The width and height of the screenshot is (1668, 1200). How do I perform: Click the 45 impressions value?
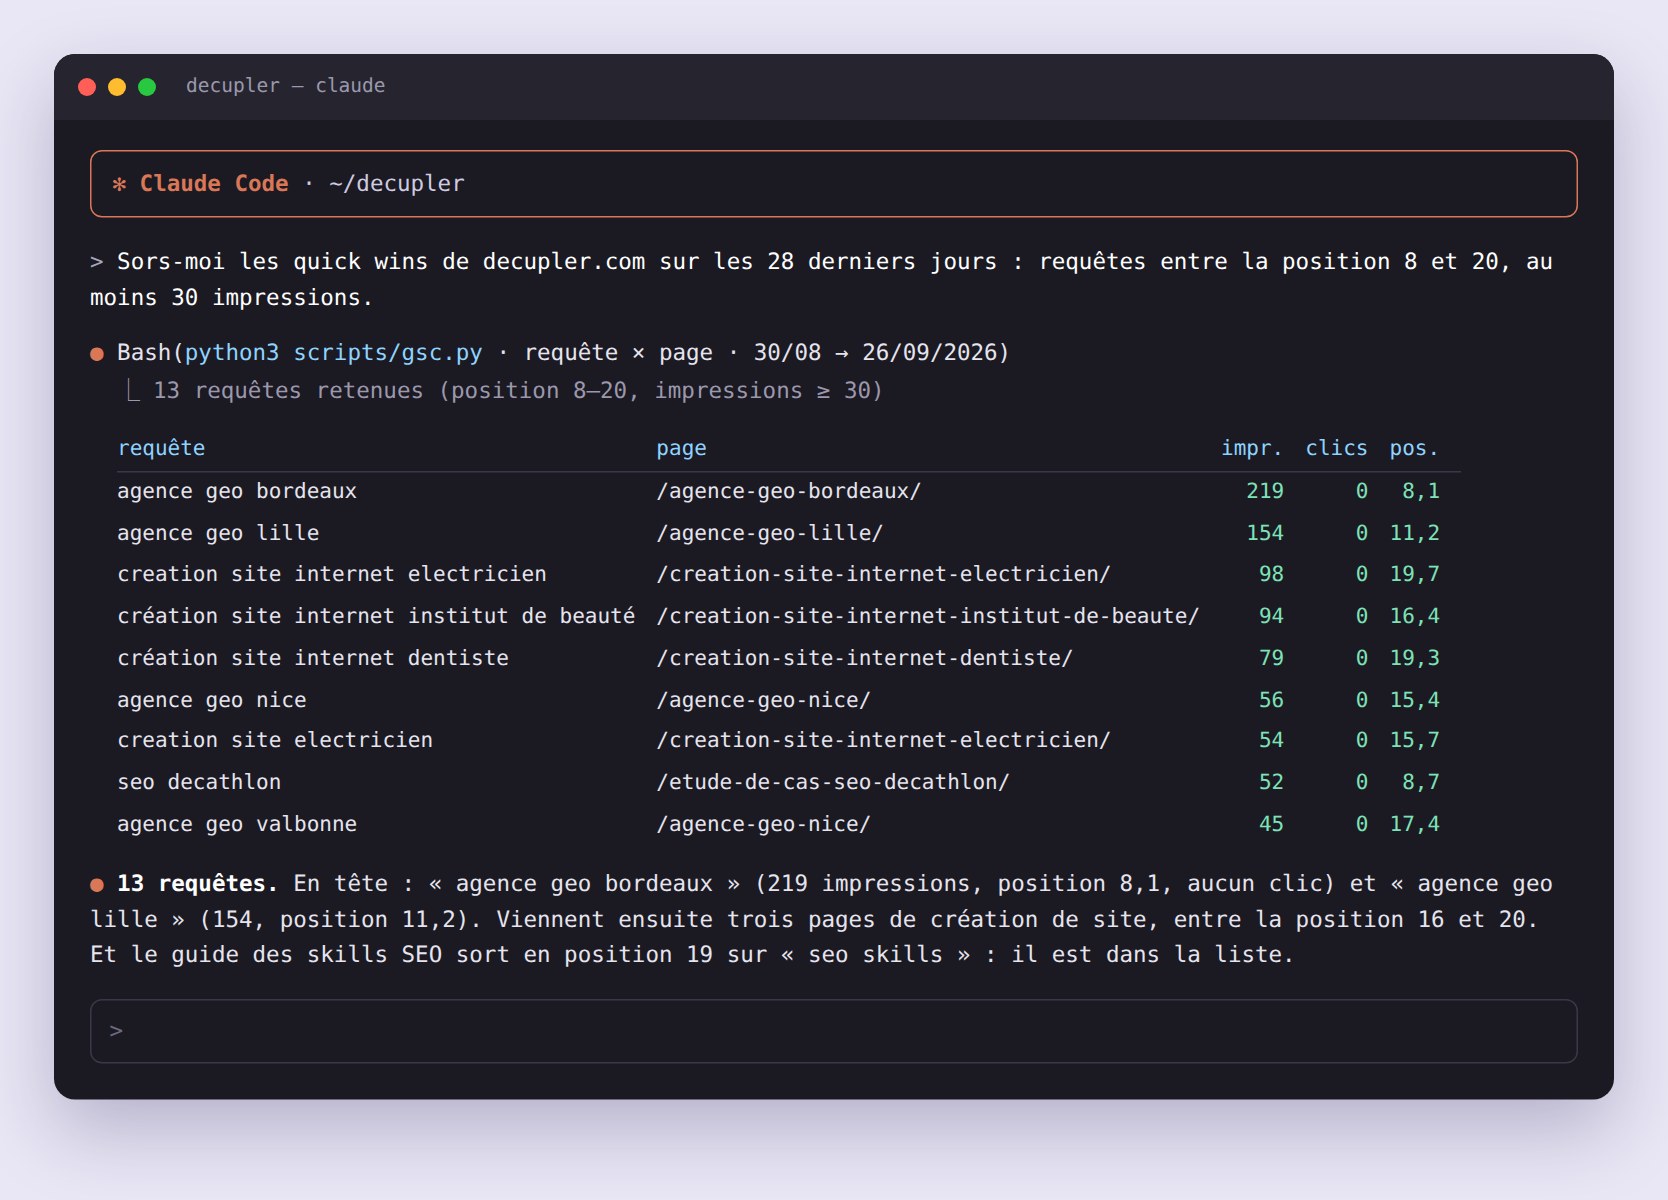tap(1271, 824)
